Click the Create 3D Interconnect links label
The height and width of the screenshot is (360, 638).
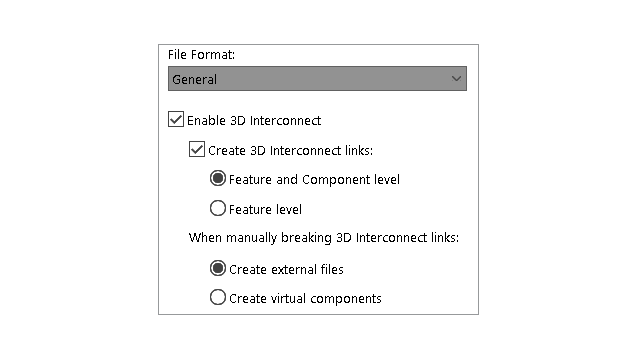coord(291,151)
